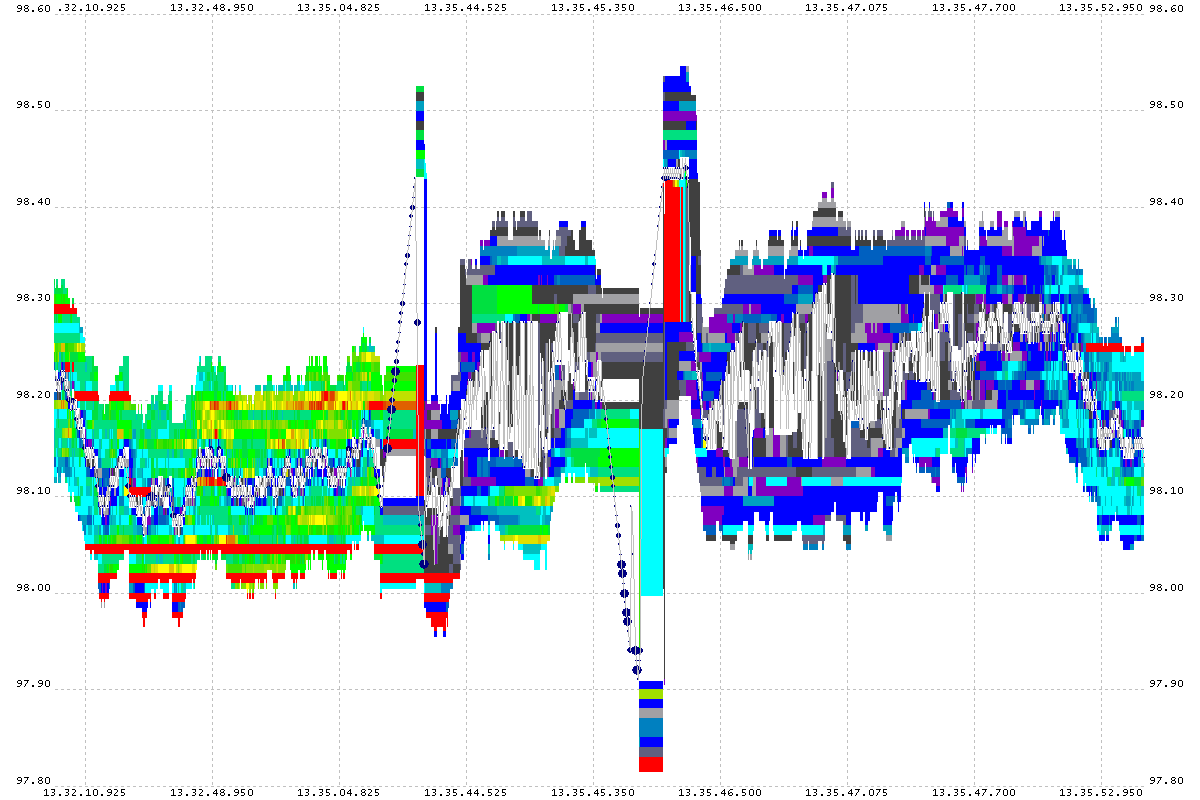The height and width of the screenshot is (800, 1200).
Task: Choose the 98.40 value on the right axis
Action: [x=1165, y=202]
